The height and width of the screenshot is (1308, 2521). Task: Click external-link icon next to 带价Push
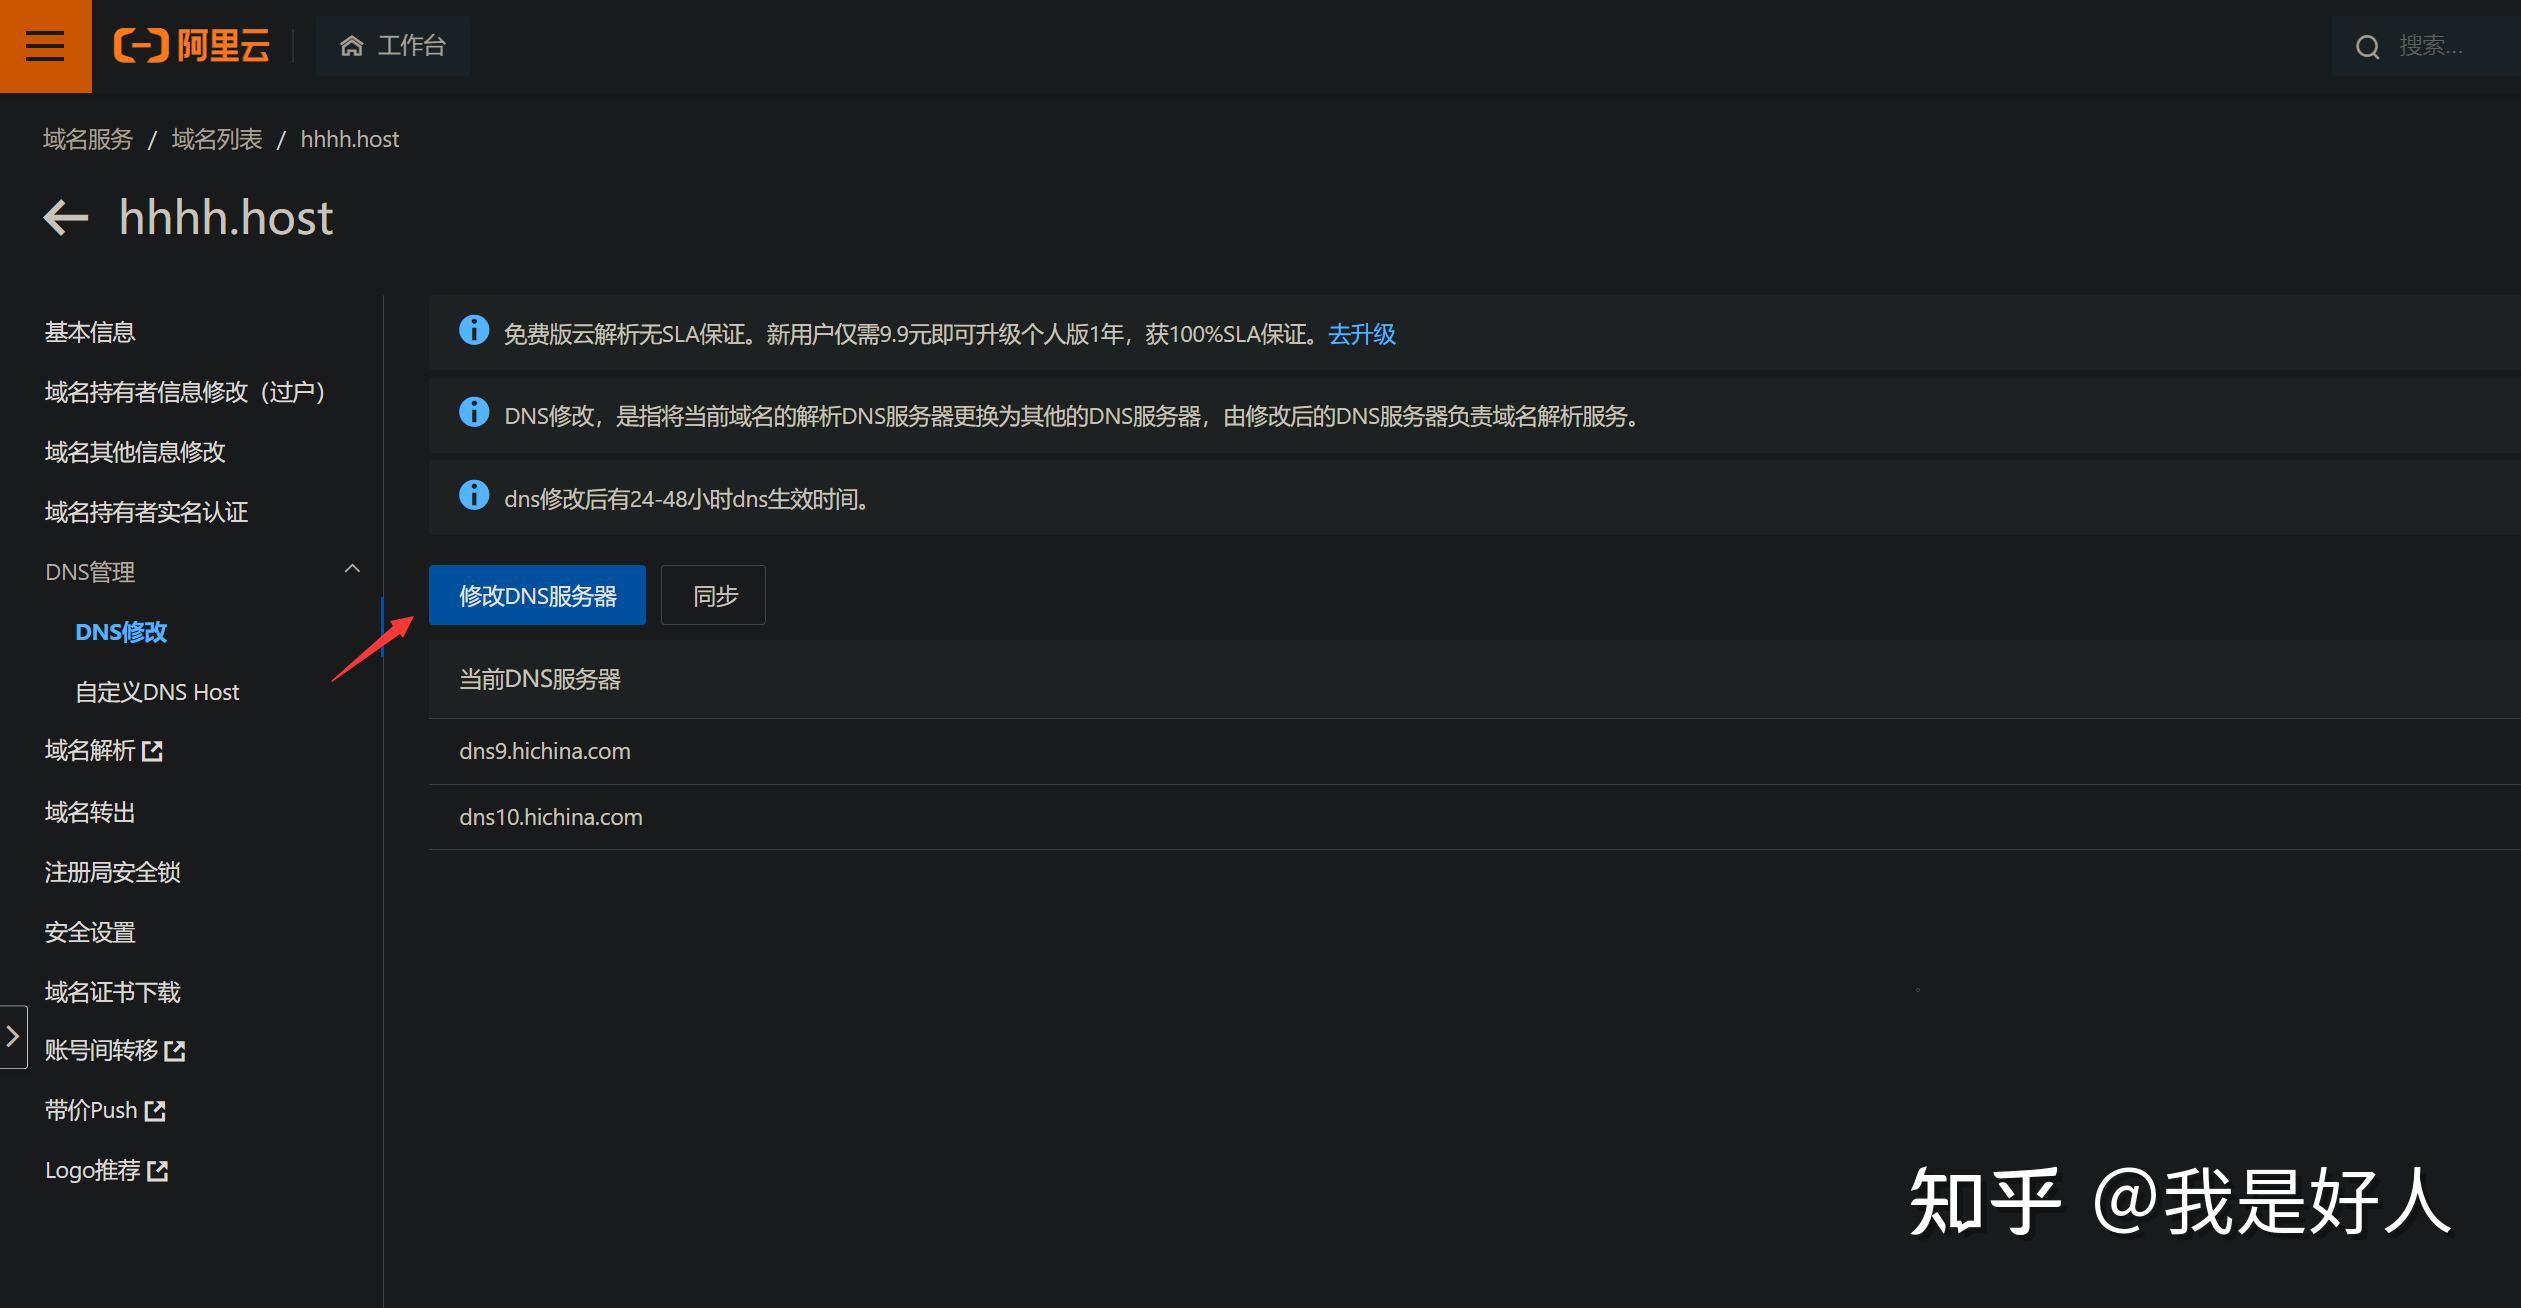click(x=155, y=1111)
